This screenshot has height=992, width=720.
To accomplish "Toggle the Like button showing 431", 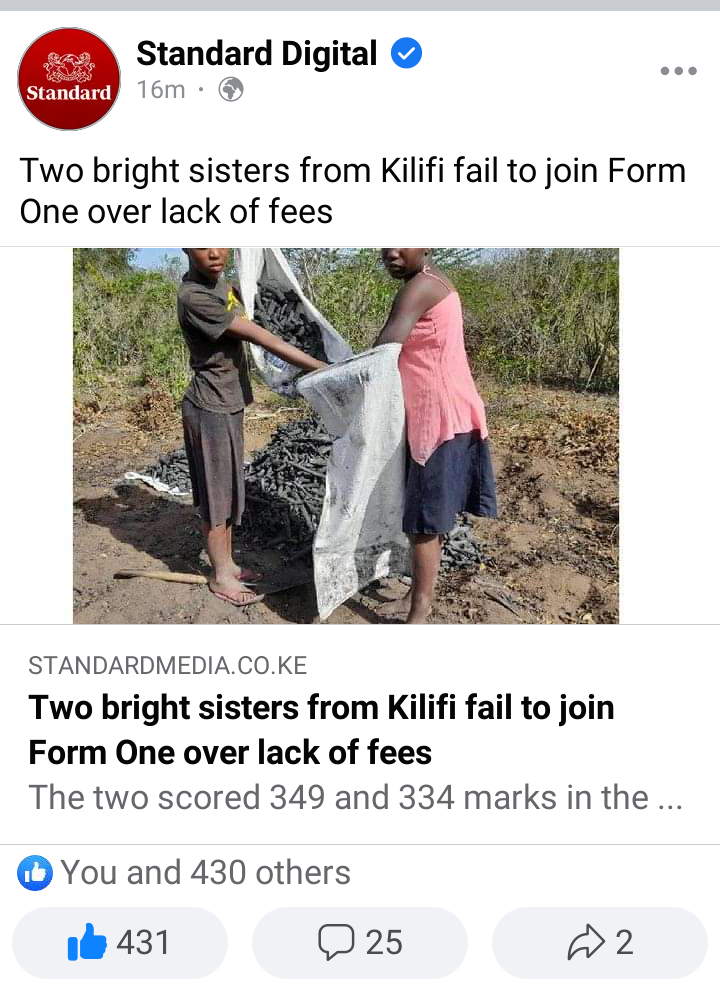I will pyautogui.click(x=120, y=943).
